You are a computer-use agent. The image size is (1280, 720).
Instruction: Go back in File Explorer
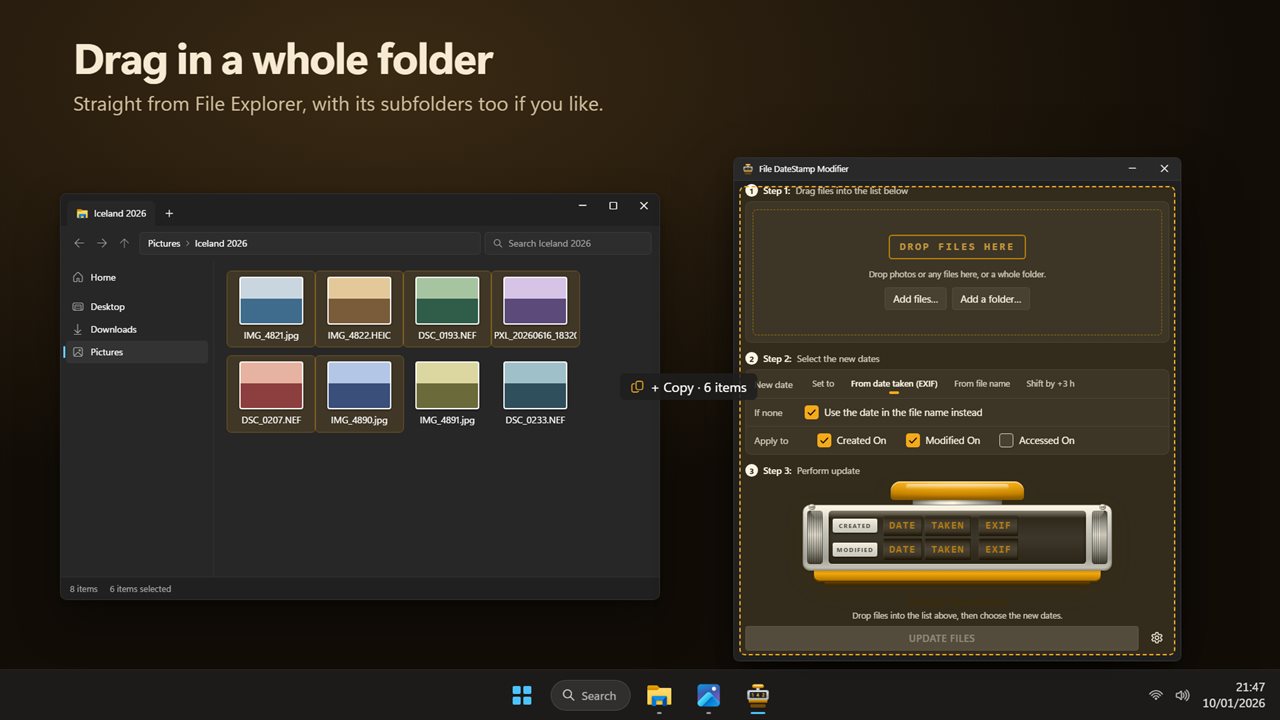tap(79, 243)
